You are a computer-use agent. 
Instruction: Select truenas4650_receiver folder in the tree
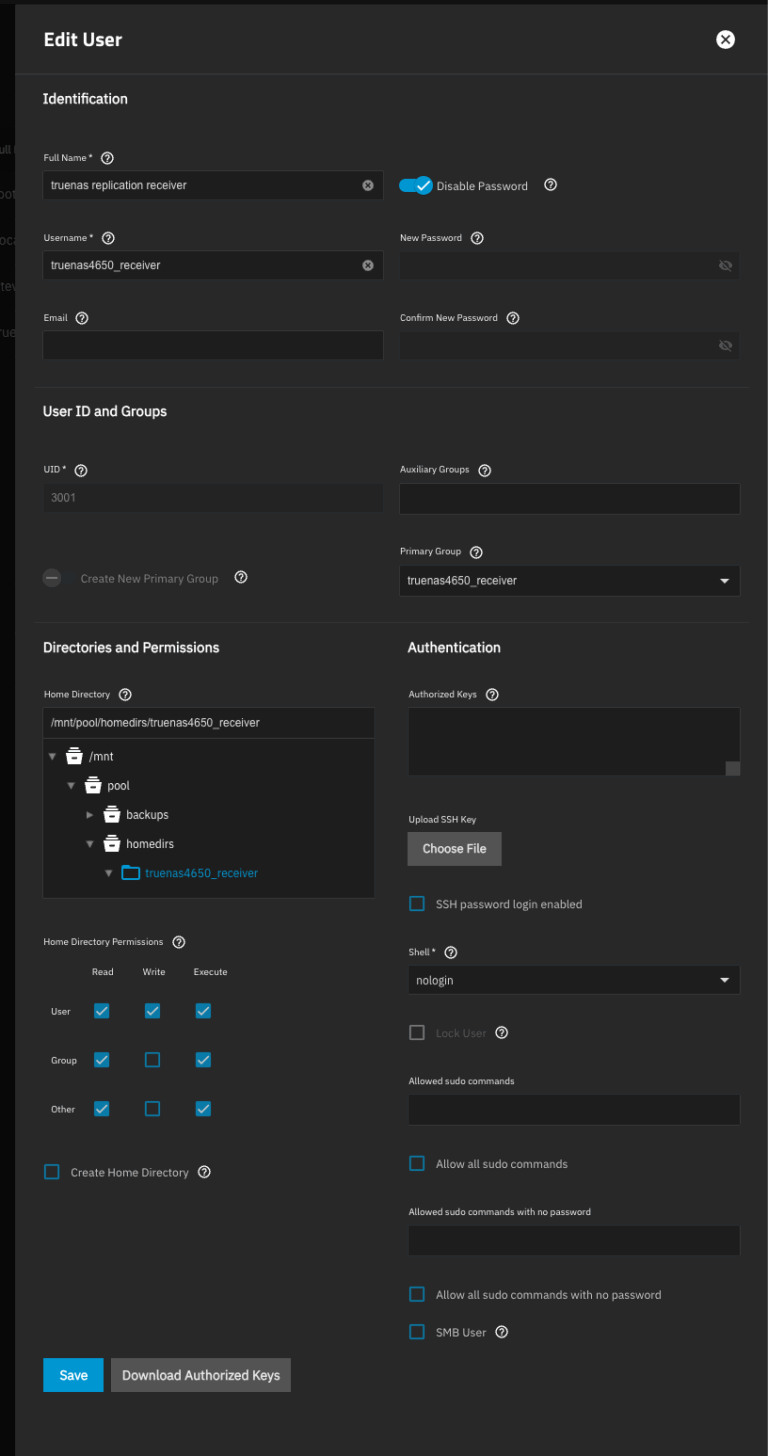[x=201, y=873]
